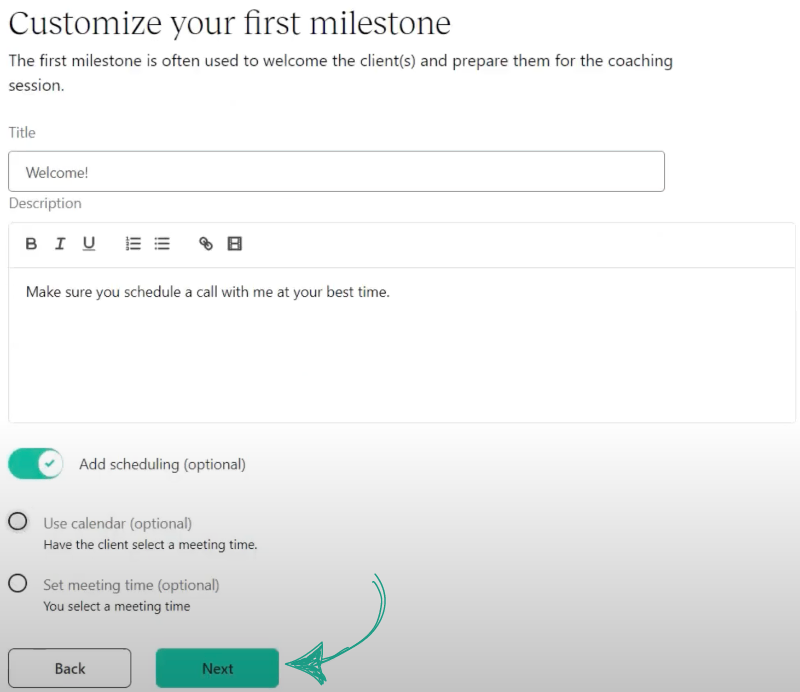
Task: Turn off the Add scheduling switch
Action: tap(36, 464)
